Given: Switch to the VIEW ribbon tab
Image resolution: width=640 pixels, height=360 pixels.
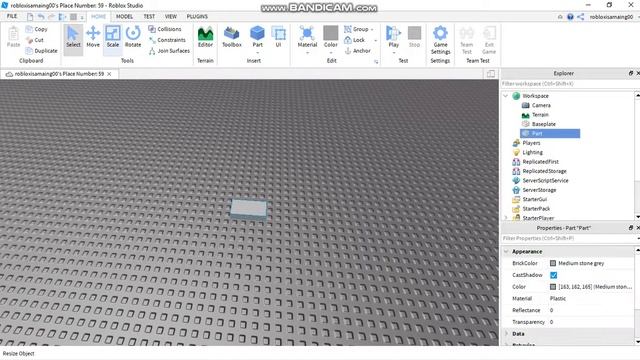Looking at the screenshot, I should pos(171,16).
